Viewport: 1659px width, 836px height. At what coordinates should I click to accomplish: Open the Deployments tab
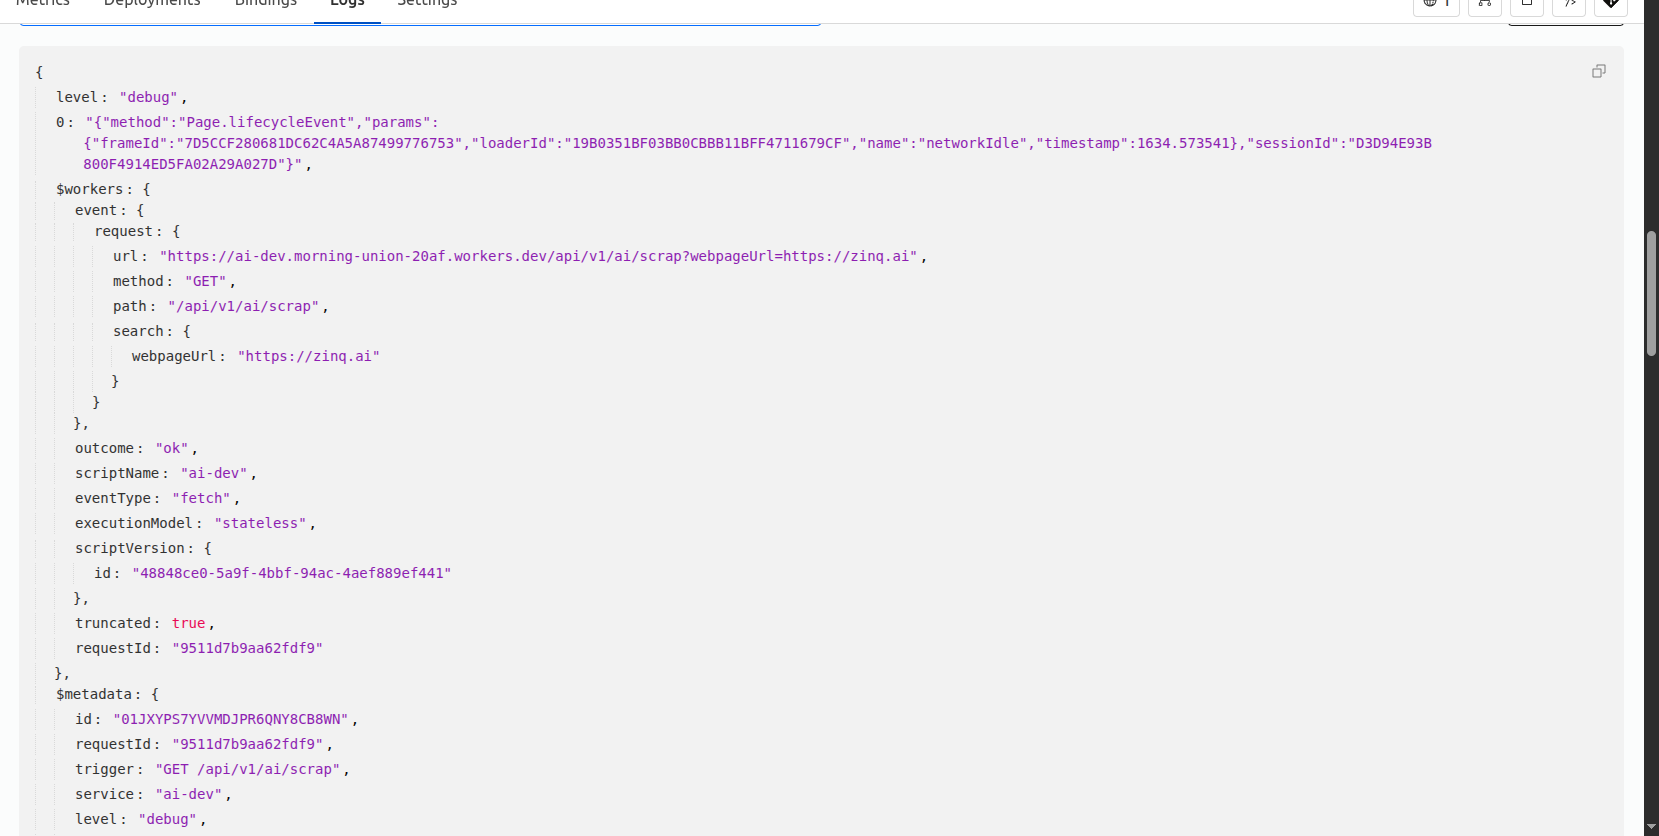click(152, 4)
